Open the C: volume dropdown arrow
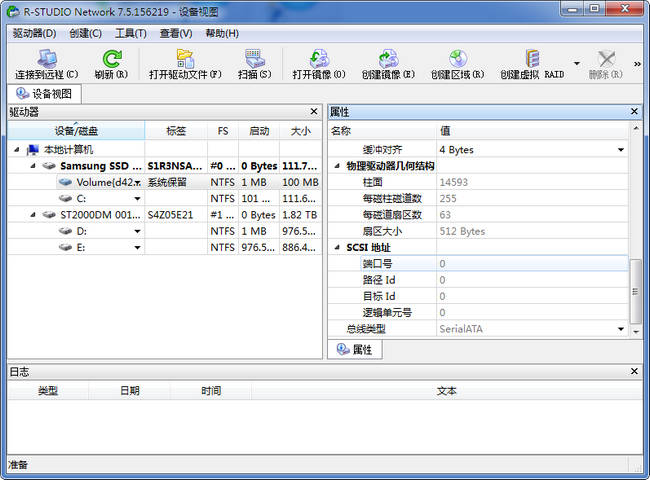This screenshot has width=650, height=480. tap(137, 199)
